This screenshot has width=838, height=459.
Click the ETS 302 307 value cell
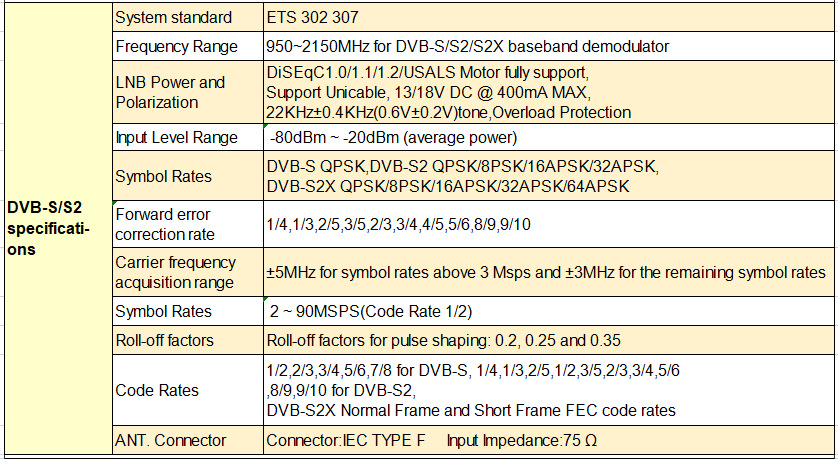click(546, 17)
